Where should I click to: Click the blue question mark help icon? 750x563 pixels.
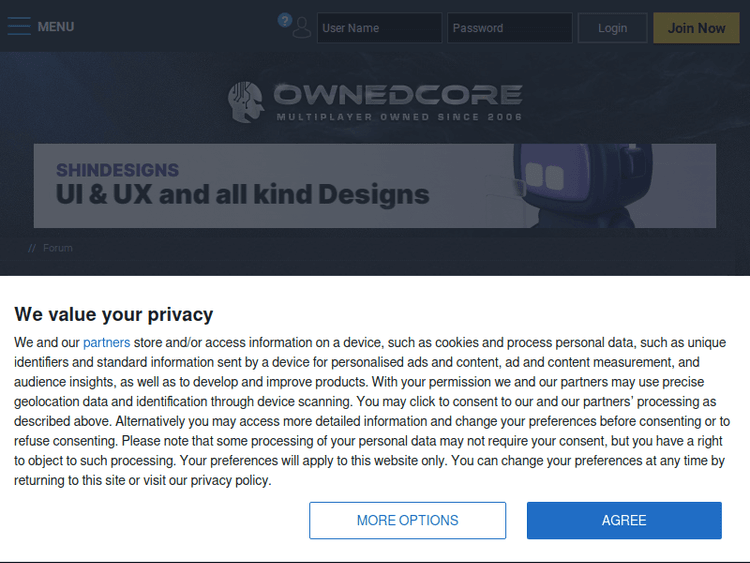[284, 20]
